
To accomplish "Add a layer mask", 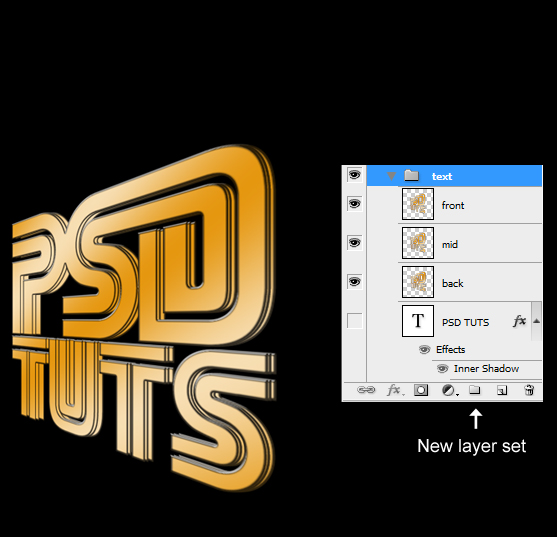I will tap(421, 390).
